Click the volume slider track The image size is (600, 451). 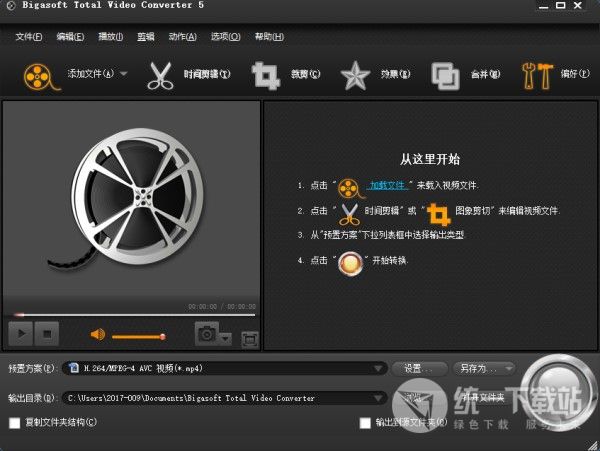[x=137, y=336]
